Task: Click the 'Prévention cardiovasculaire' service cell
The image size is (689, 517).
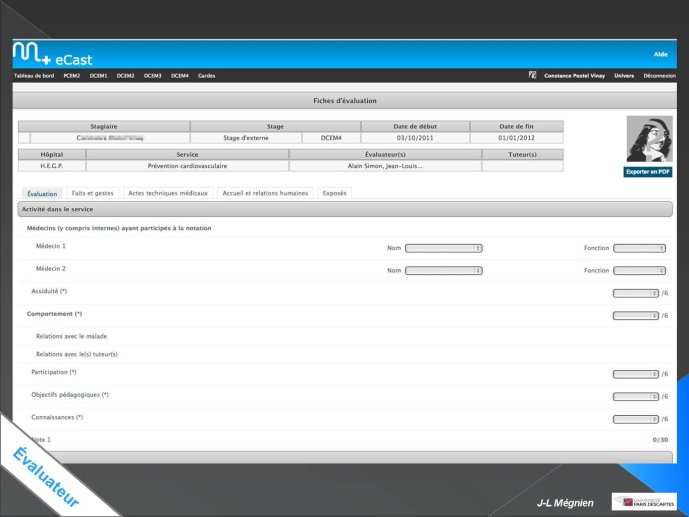Action: pos(187,166)
